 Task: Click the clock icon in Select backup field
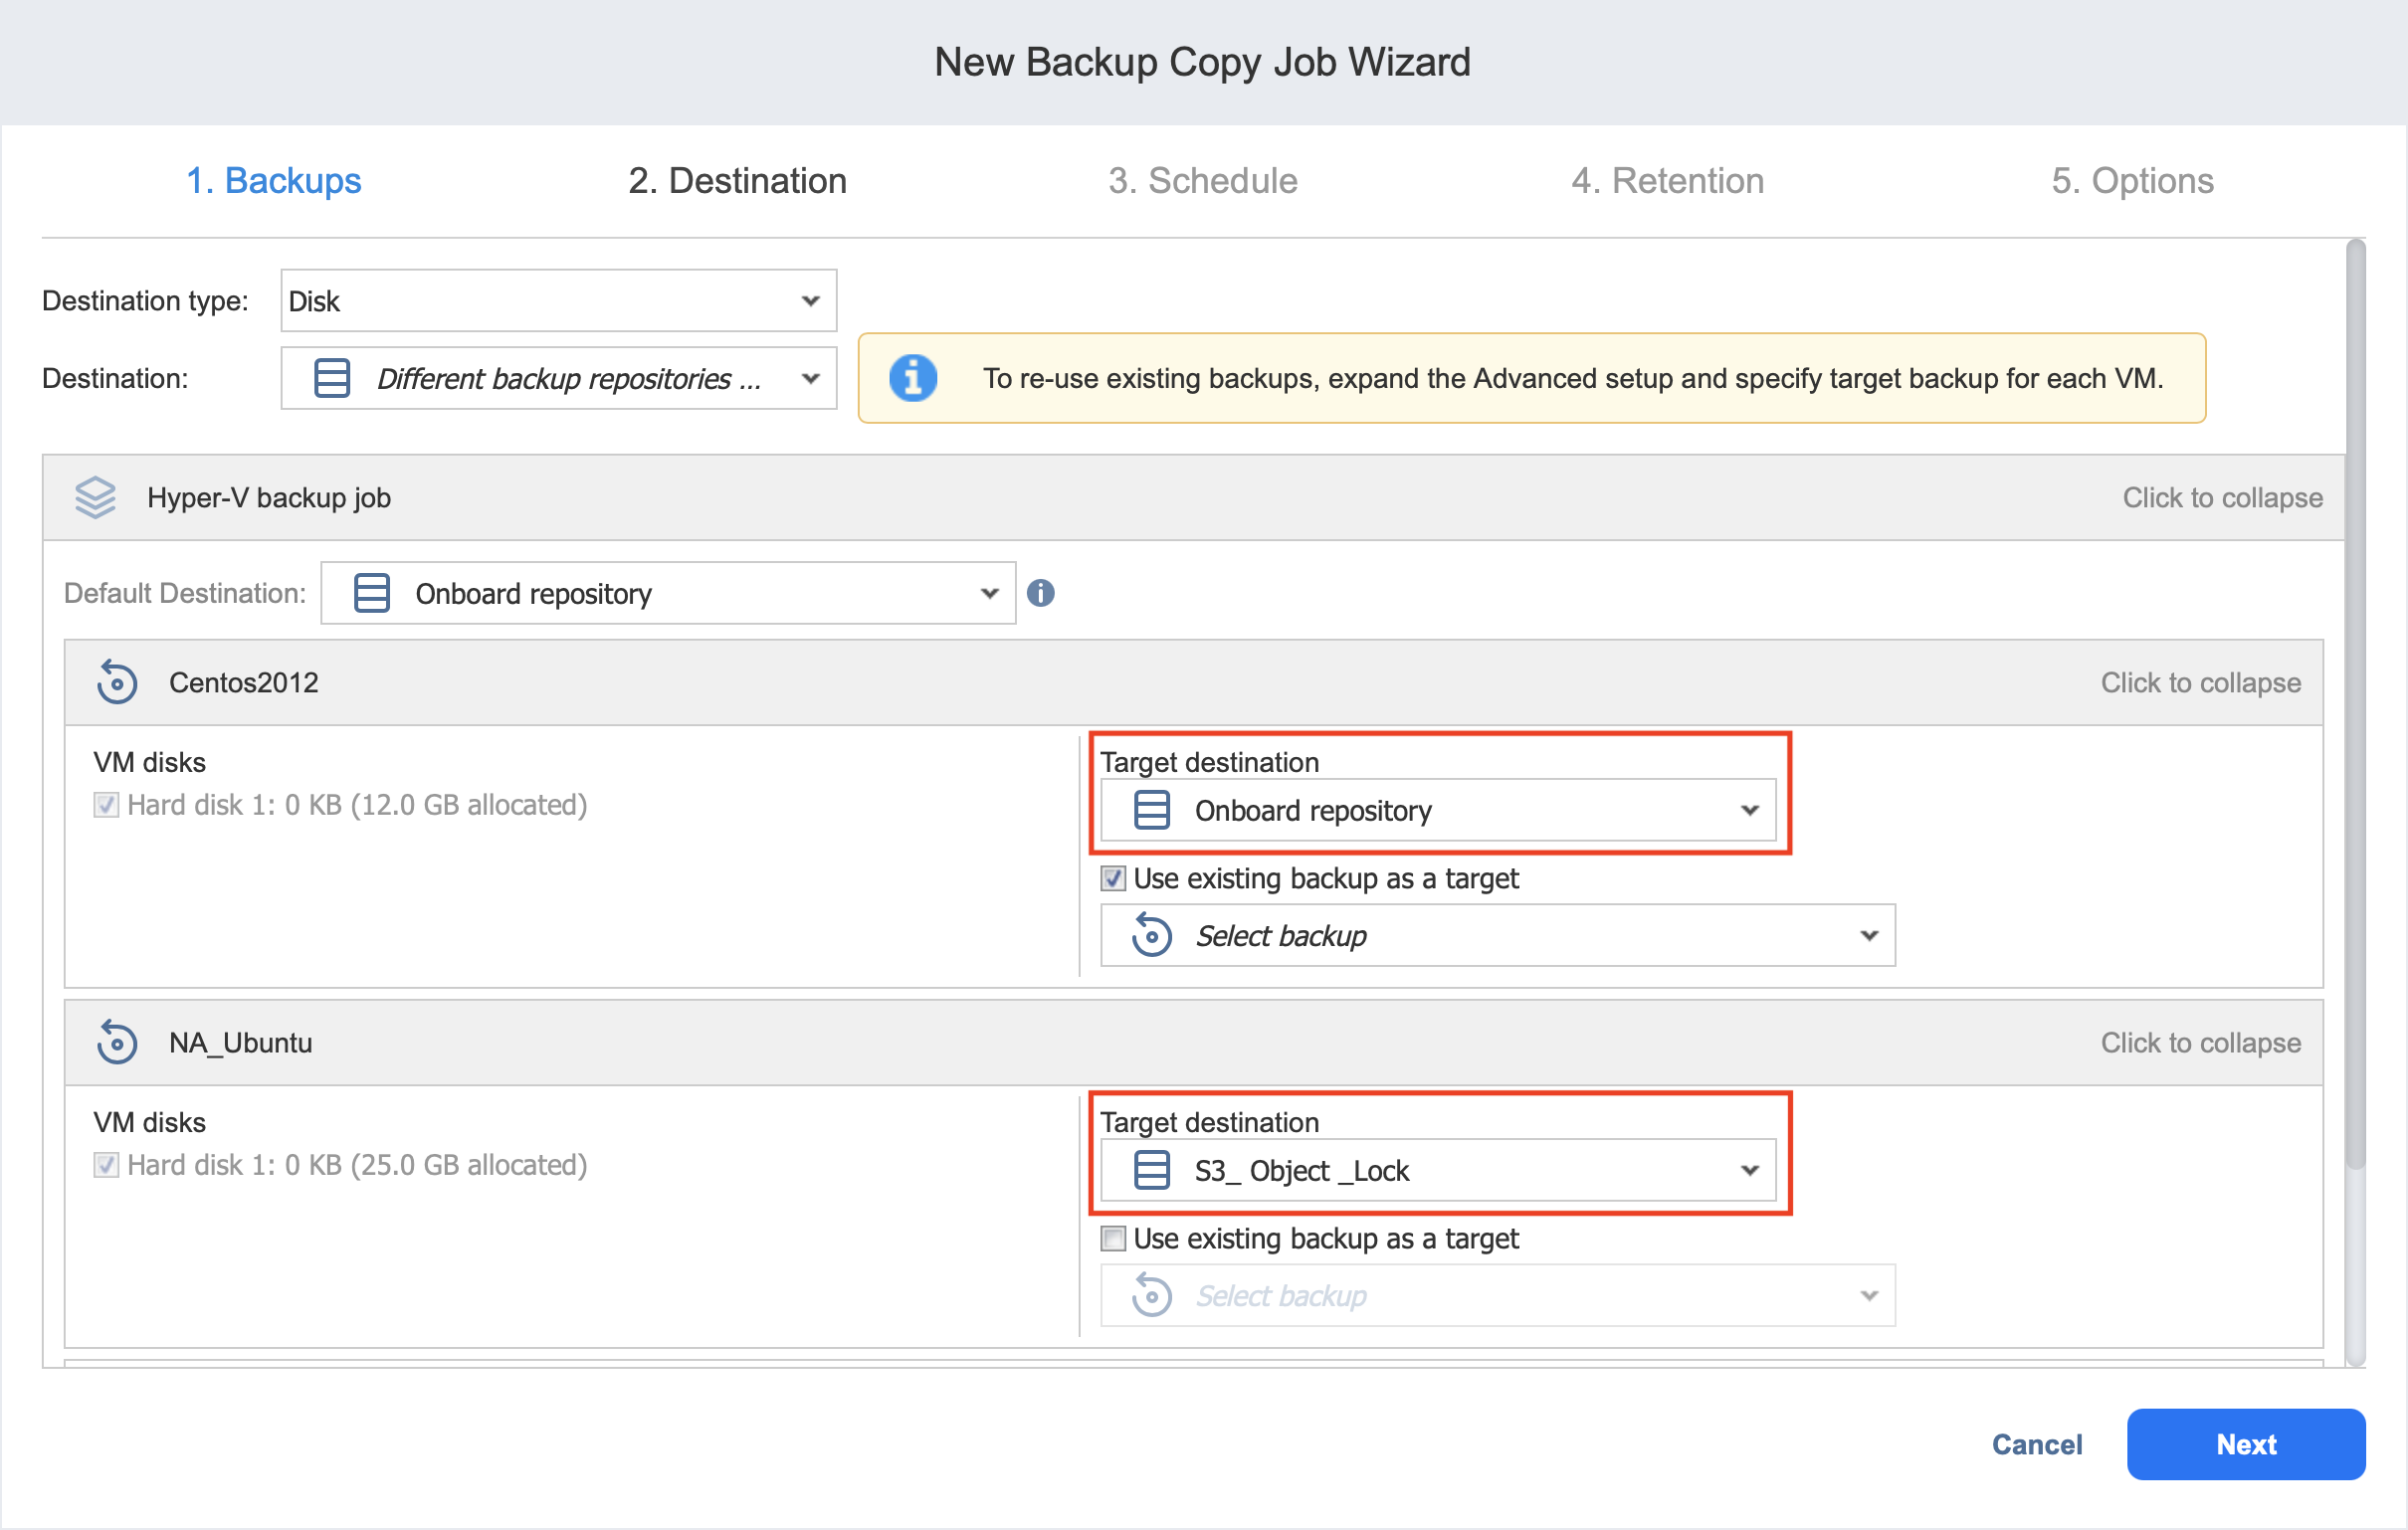[x=1152, y=936]
